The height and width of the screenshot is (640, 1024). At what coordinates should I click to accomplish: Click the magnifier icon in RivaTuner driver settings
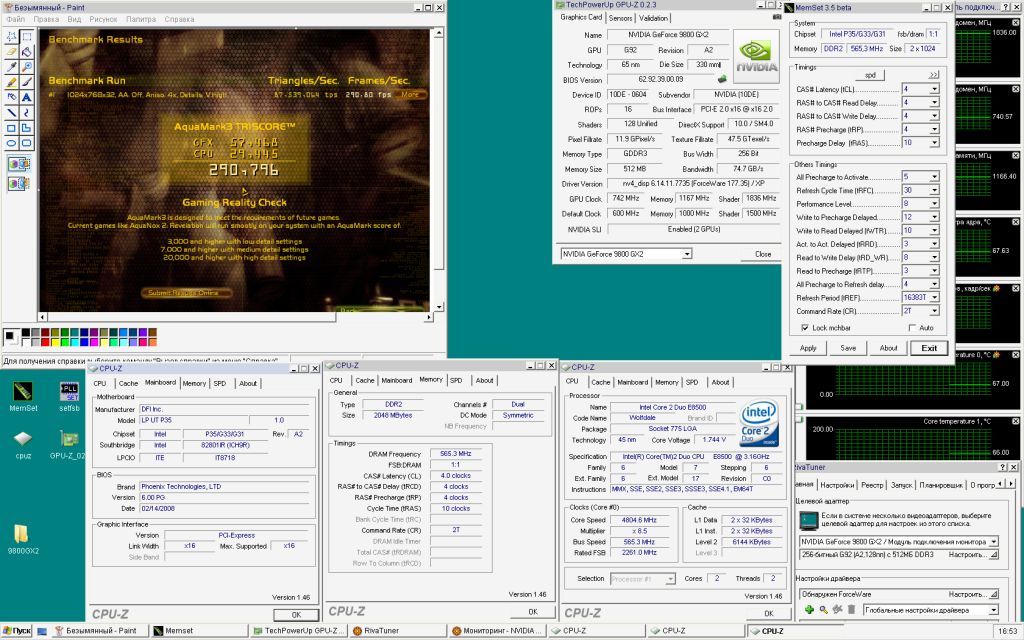[823, 610]
